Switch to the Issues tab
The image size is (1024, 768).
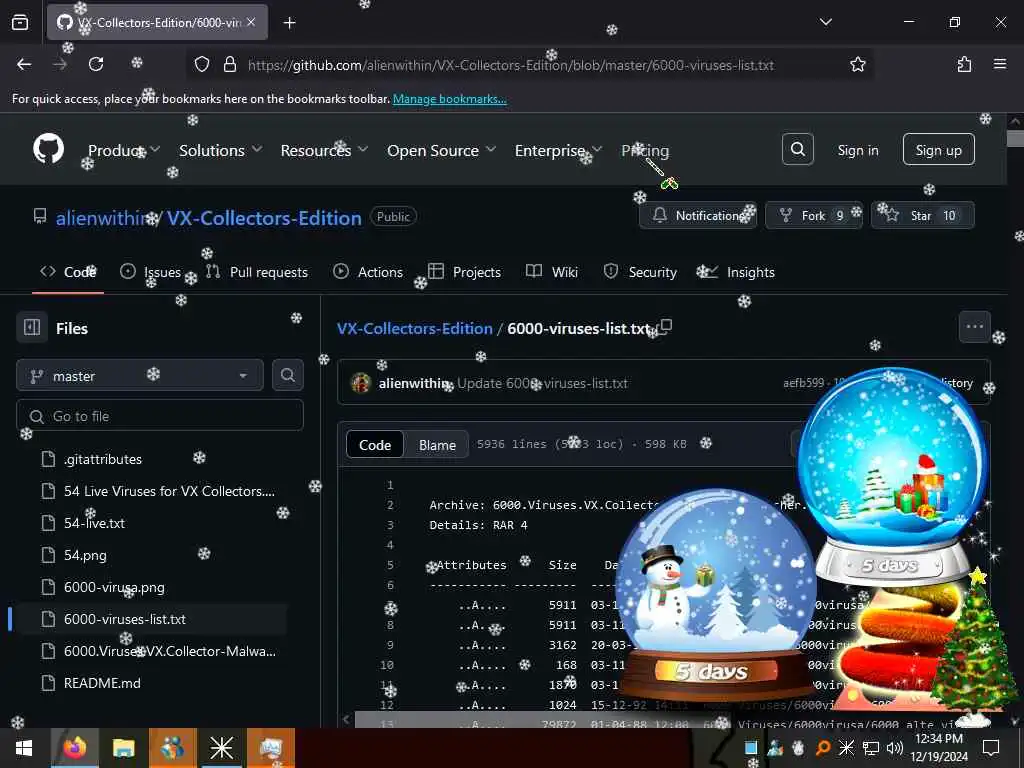150,272
